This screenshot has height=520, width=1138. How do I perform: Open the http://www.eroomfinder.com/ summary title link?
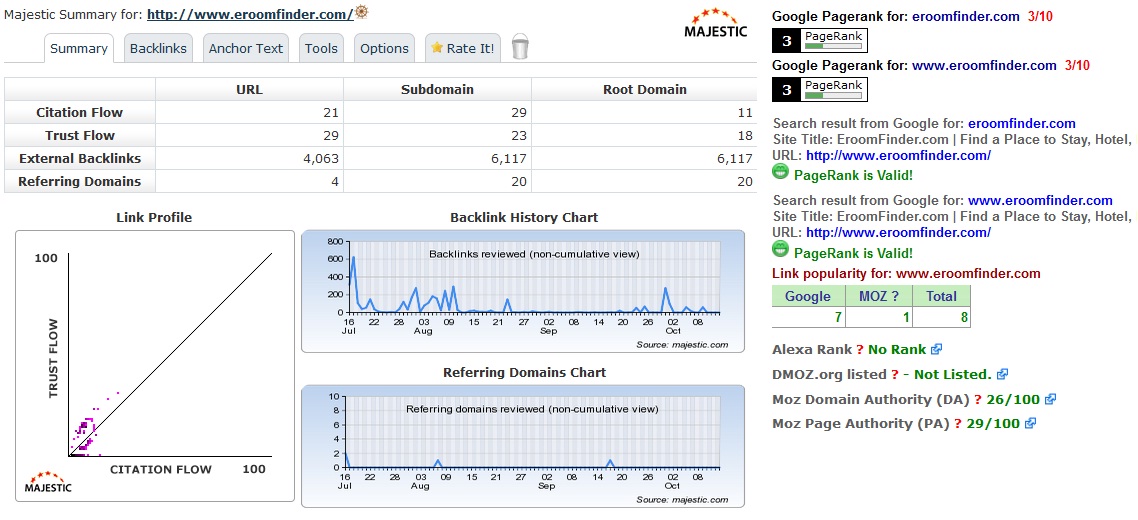pyautogui.click(x=250, y=14)
